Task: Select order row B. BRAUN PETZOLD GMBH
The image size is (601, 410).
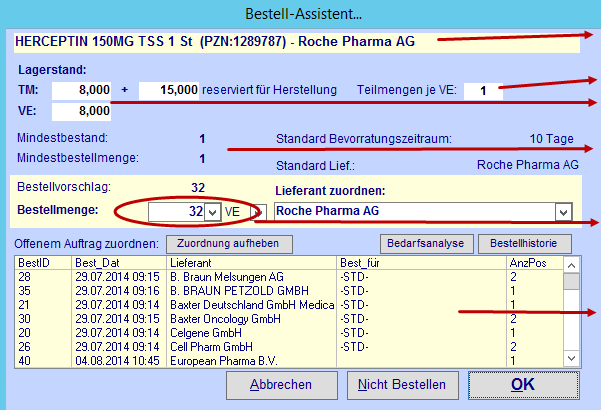Action: (x=289, y=291)
